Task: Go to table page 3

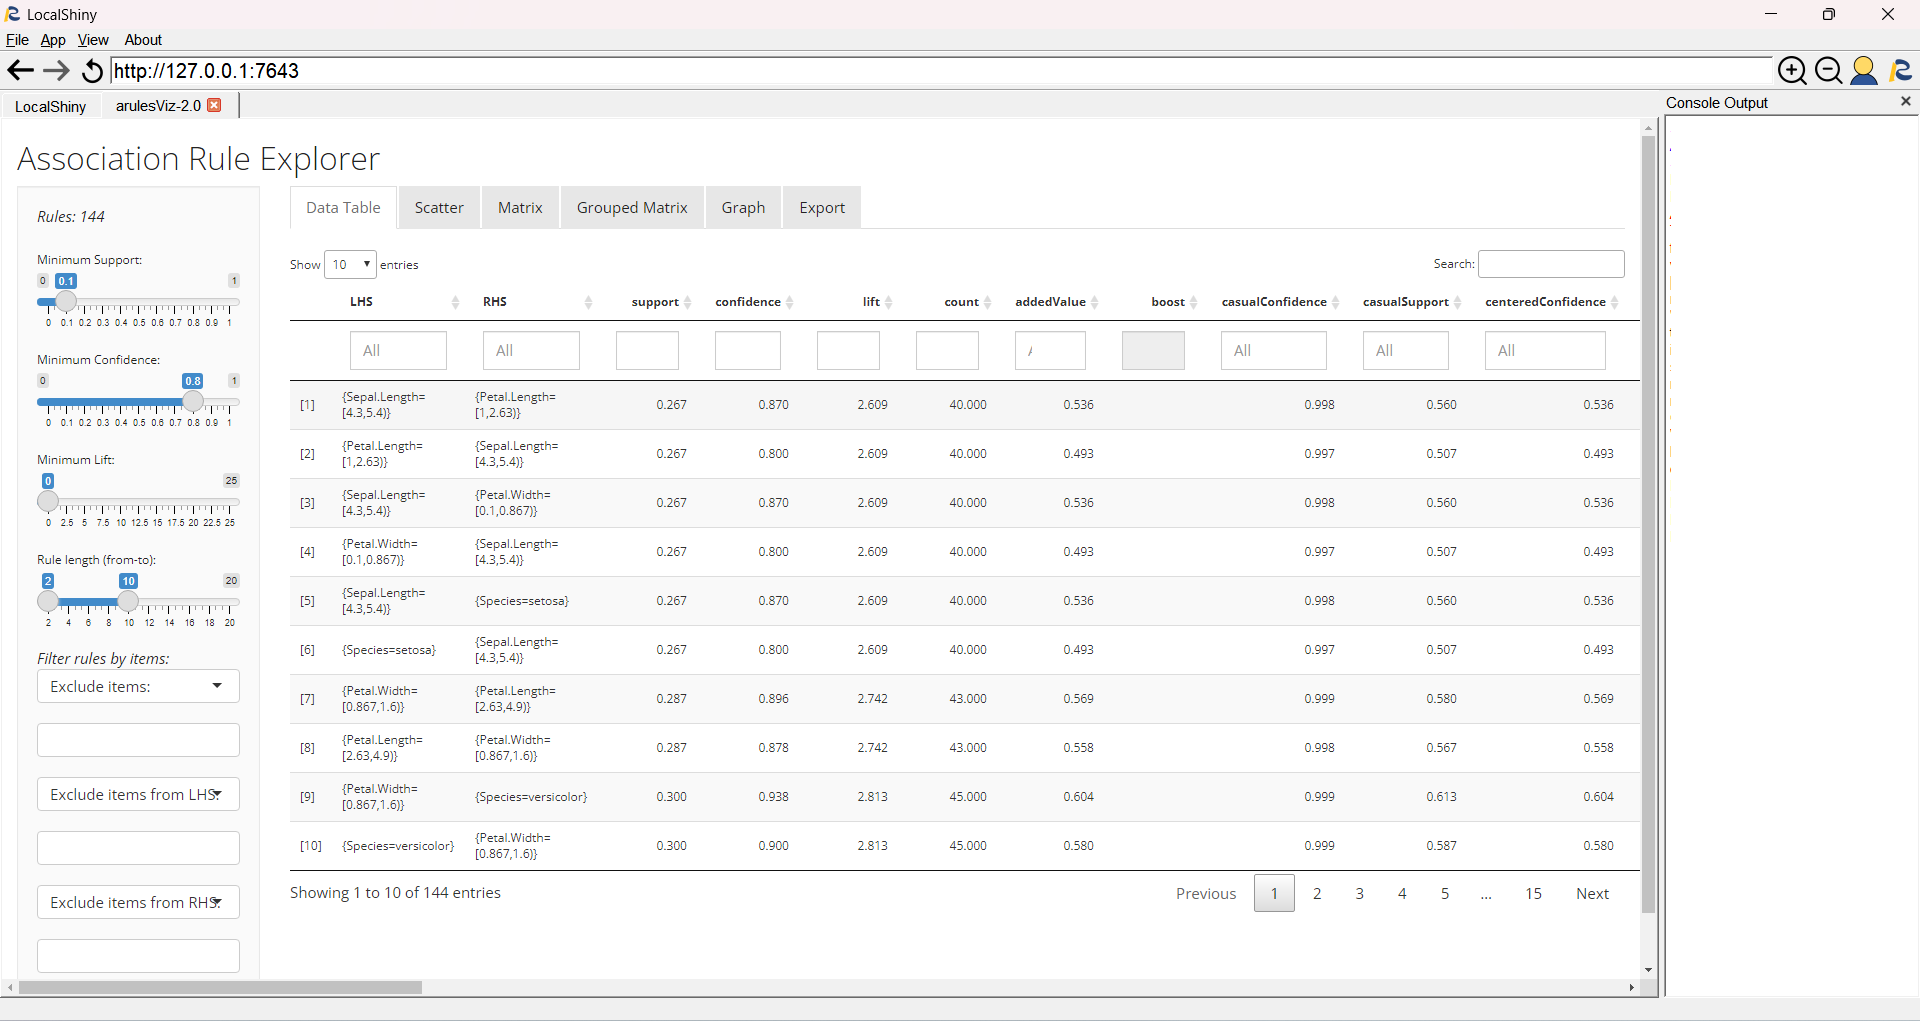Action: pyautogui.click(x=1359, y=893)
